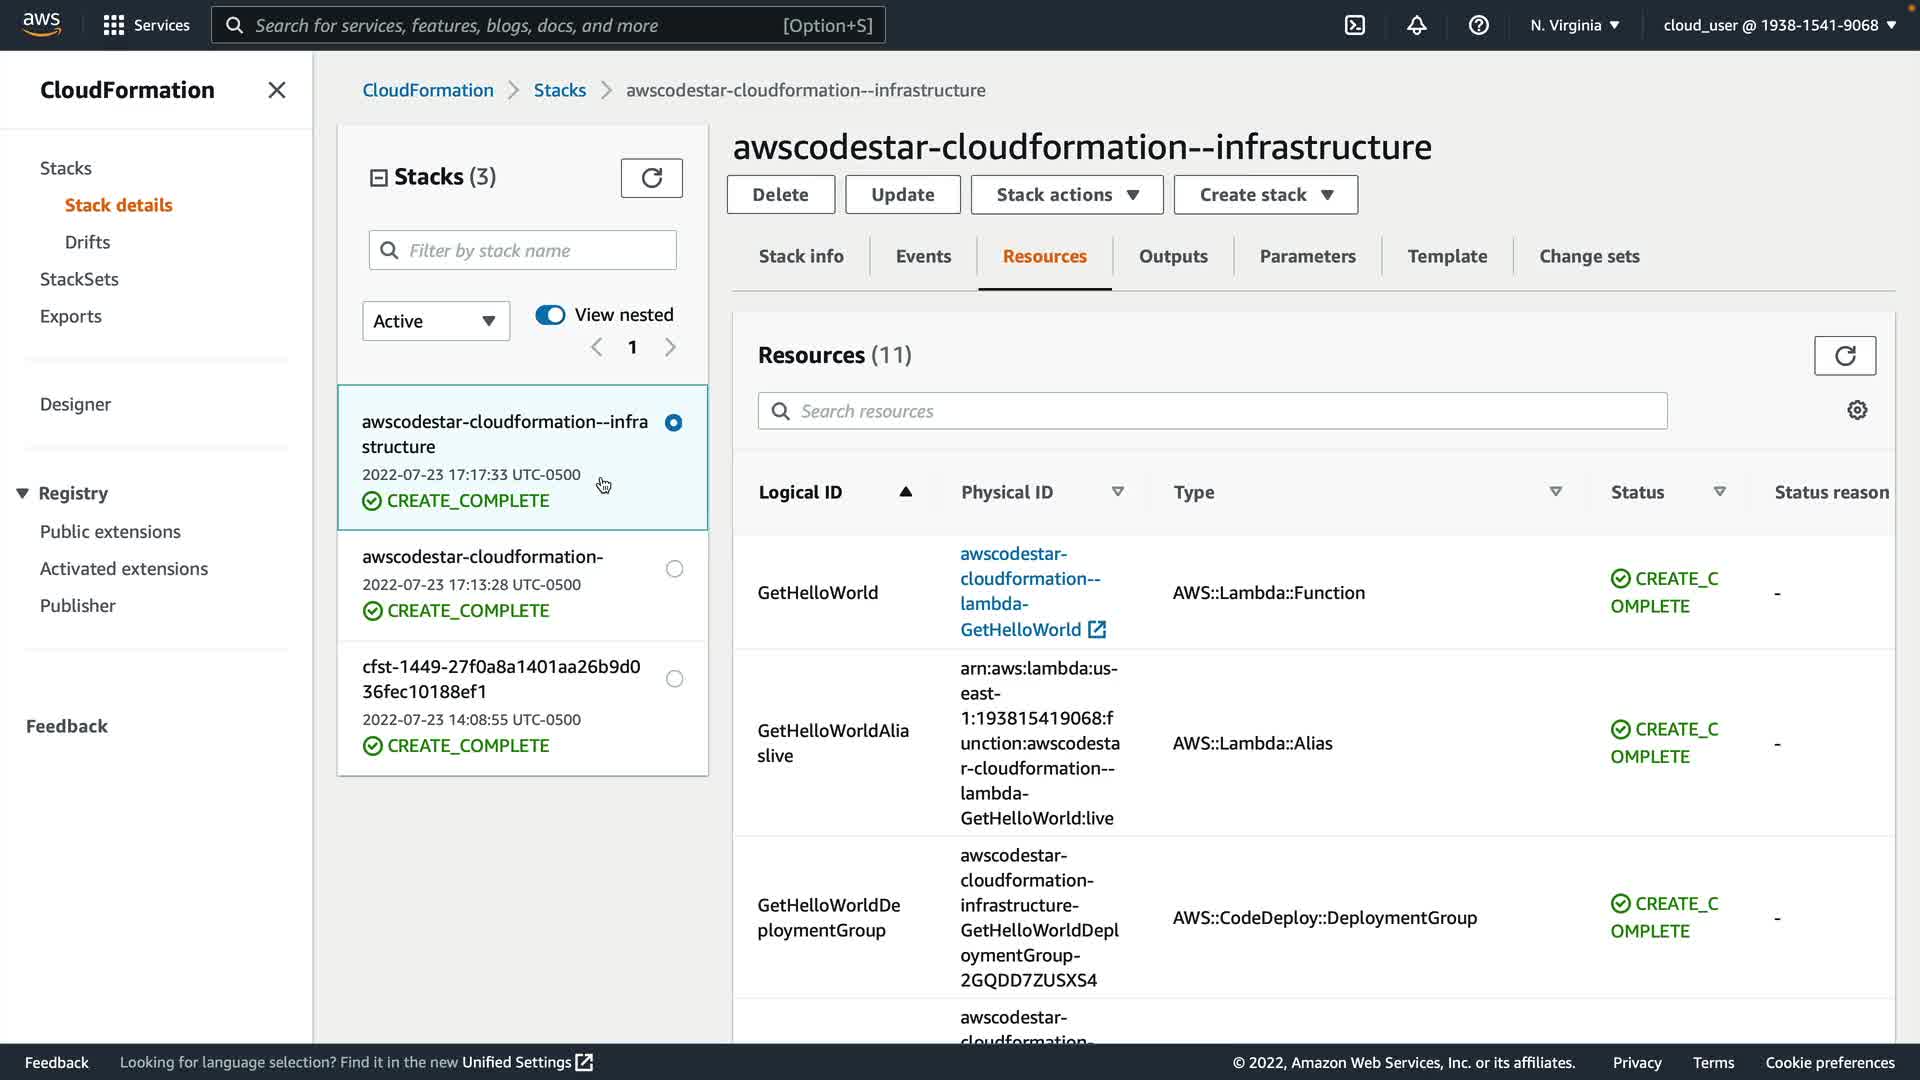Expand the Stack actions dropdown

tap(1066, 195)
